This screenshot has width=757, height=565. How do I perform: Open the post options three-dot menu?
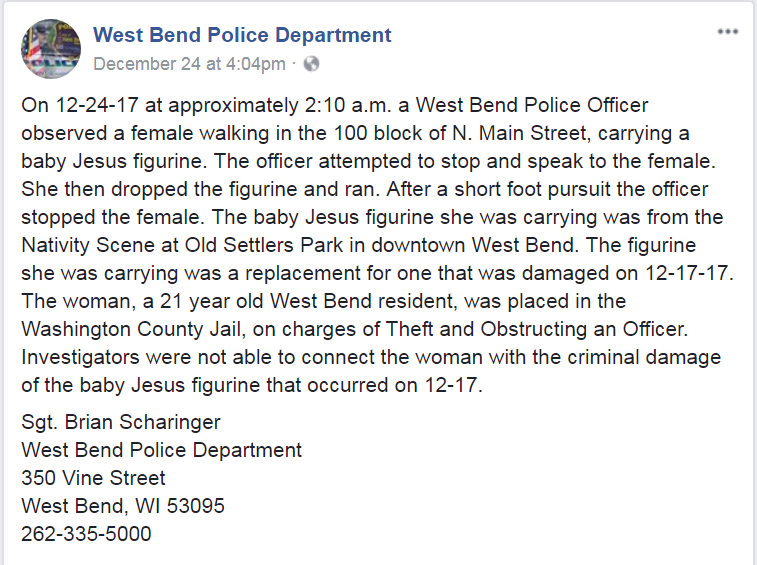[x=727, y=33]
